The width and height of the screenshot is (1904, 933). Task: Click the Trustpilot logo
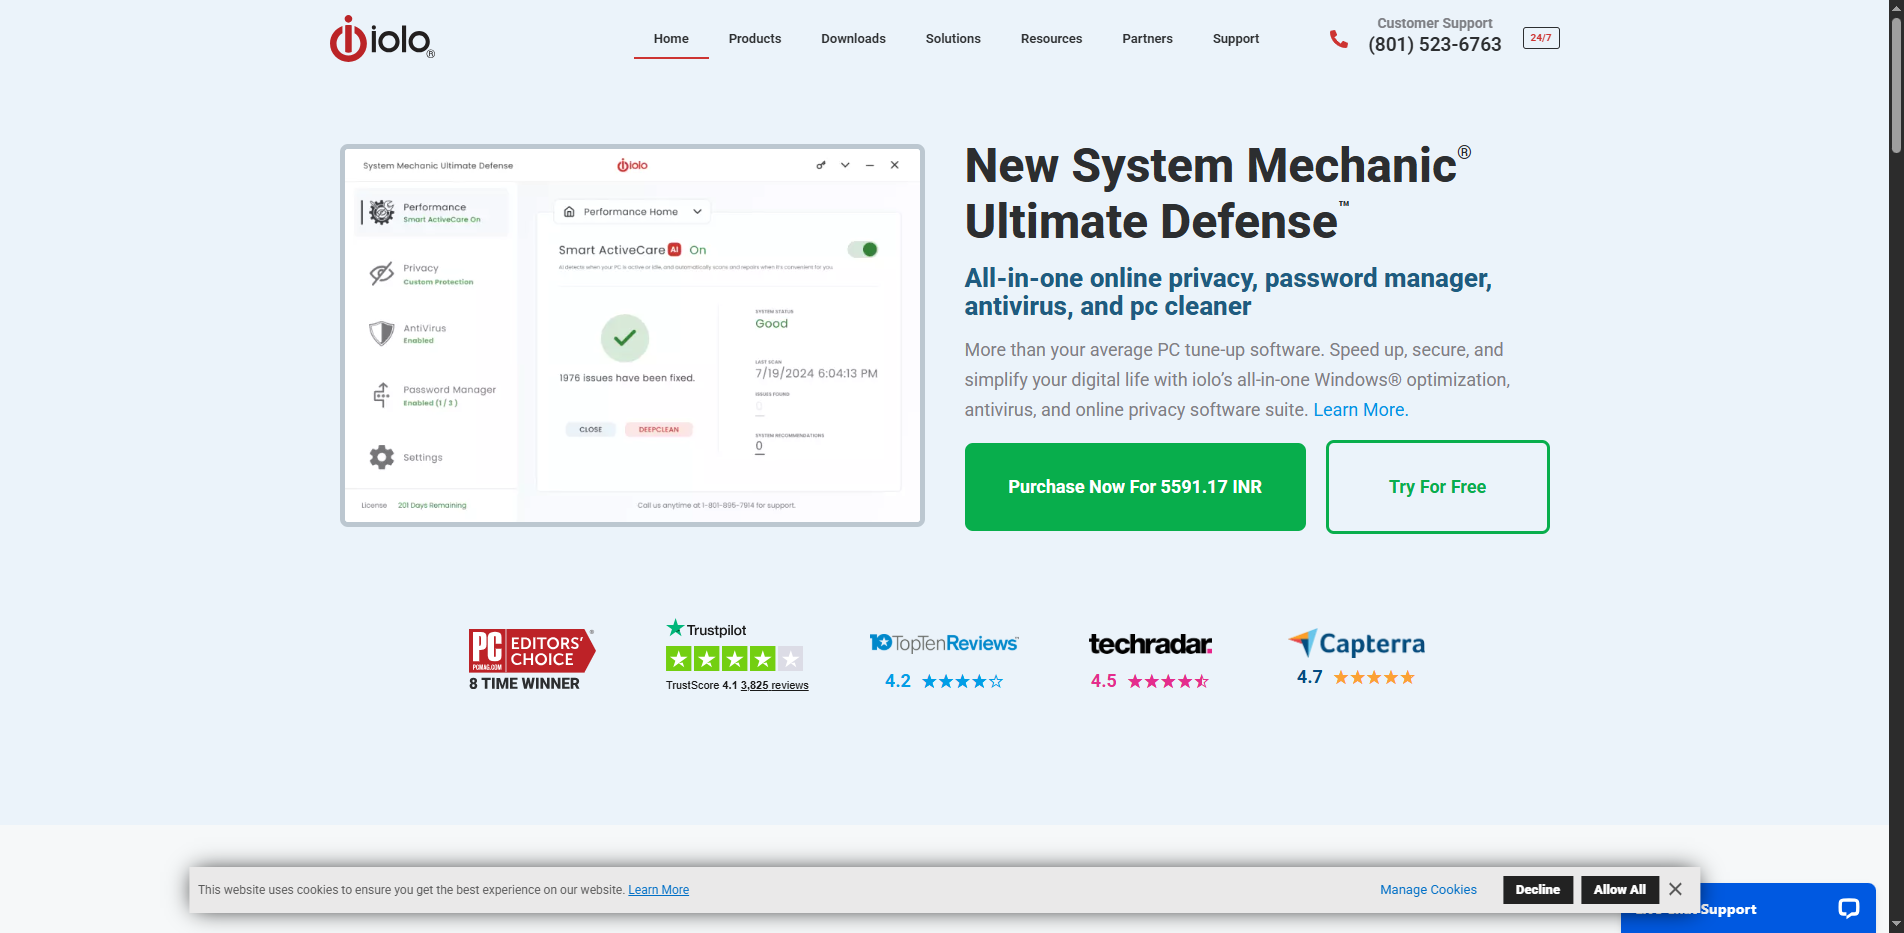coord(707,629)
